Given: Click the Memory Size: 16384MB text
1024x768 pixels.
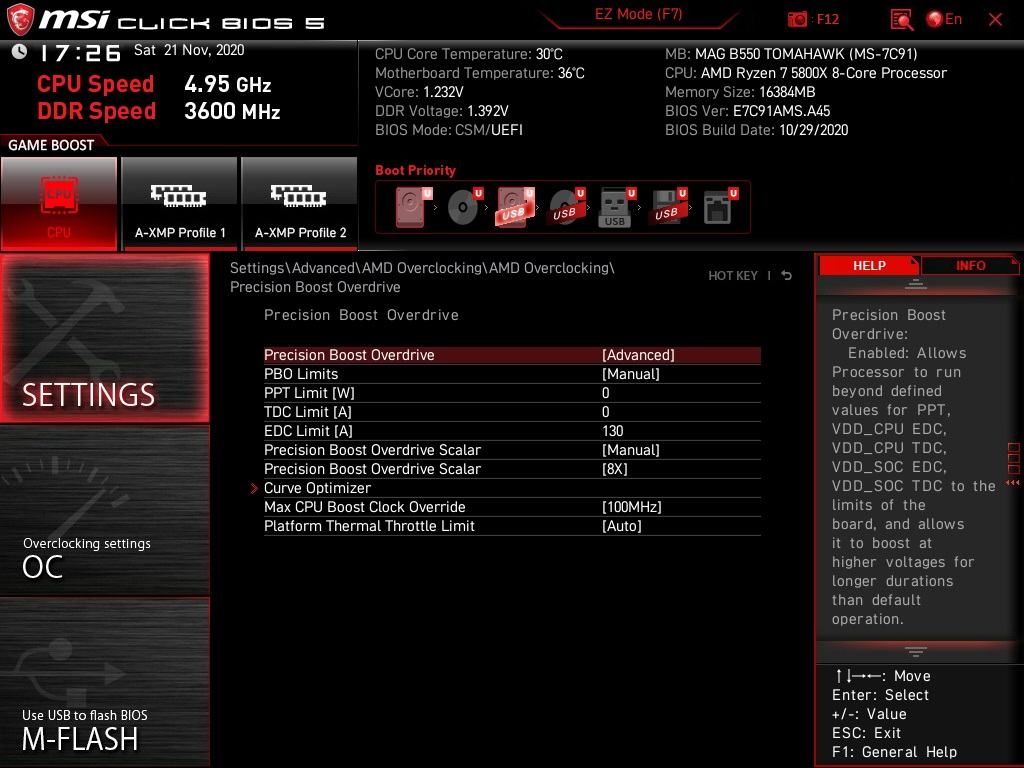Looking at the screenshot, I should [740, 91].
